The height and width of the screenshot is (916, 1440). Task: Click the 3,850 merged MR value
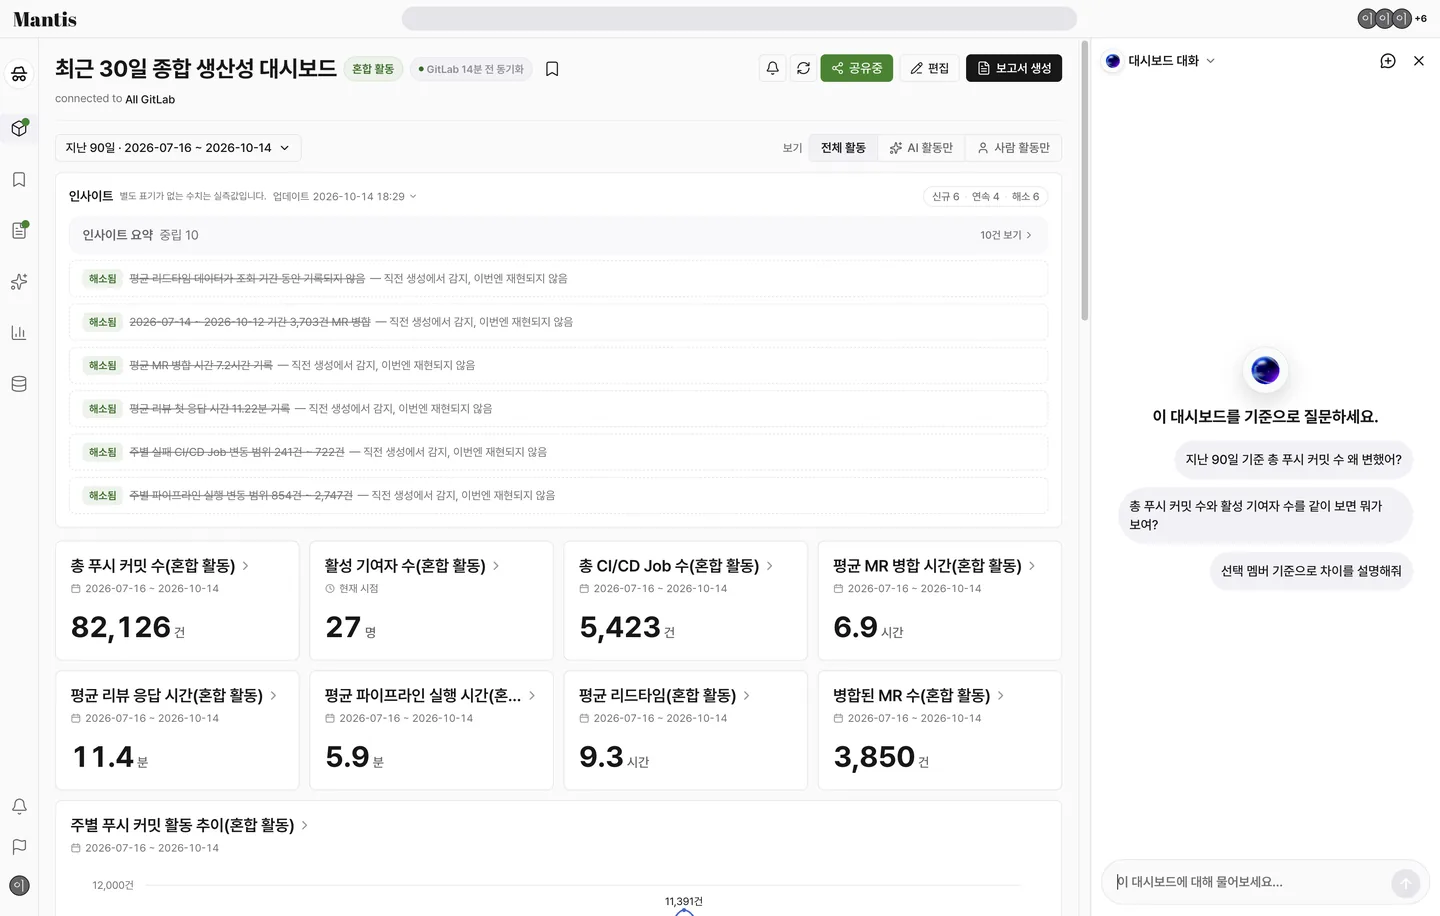pyautogui.click(x=875, y=758)
